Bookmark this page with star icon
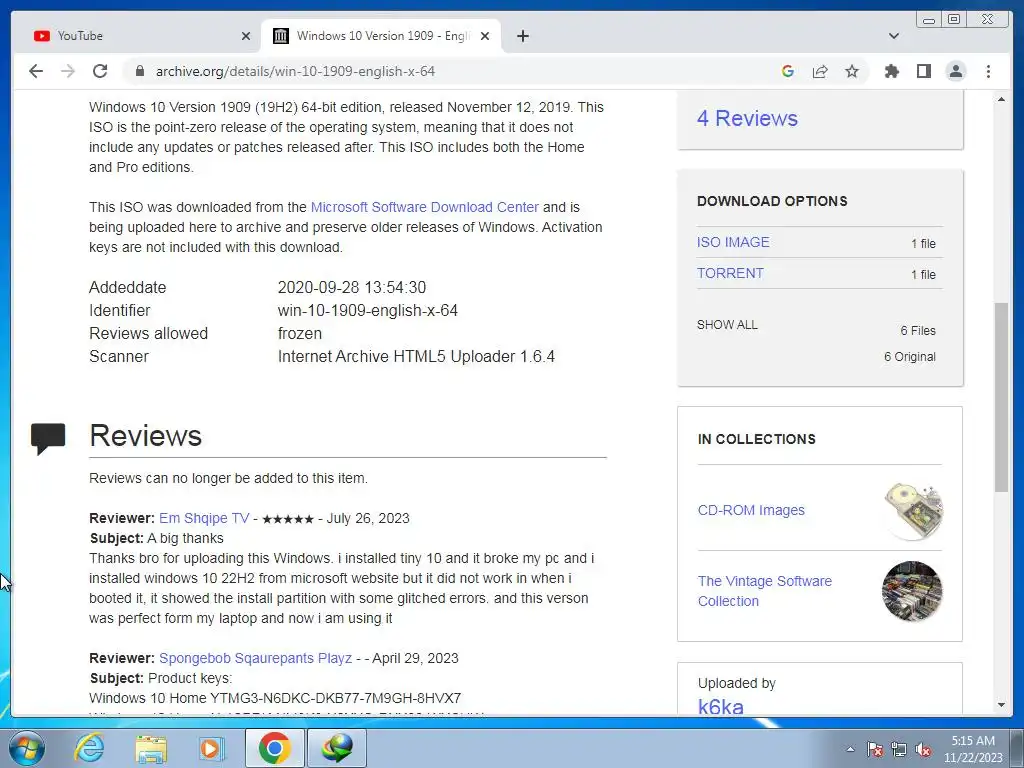This screenshot has width=1024, height=768. pos(852,71)
